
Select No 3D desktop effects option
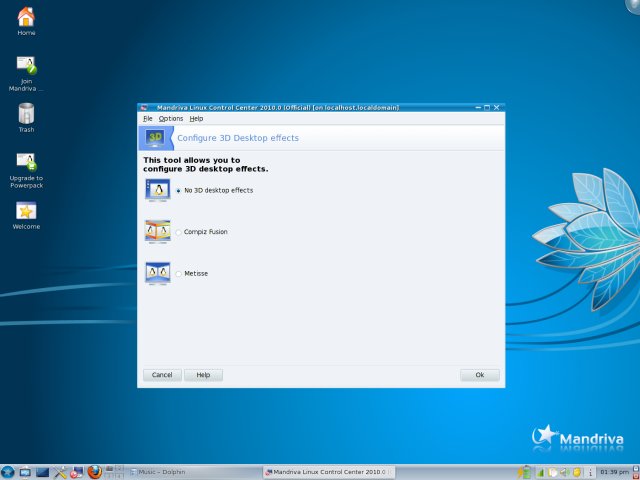178,190
